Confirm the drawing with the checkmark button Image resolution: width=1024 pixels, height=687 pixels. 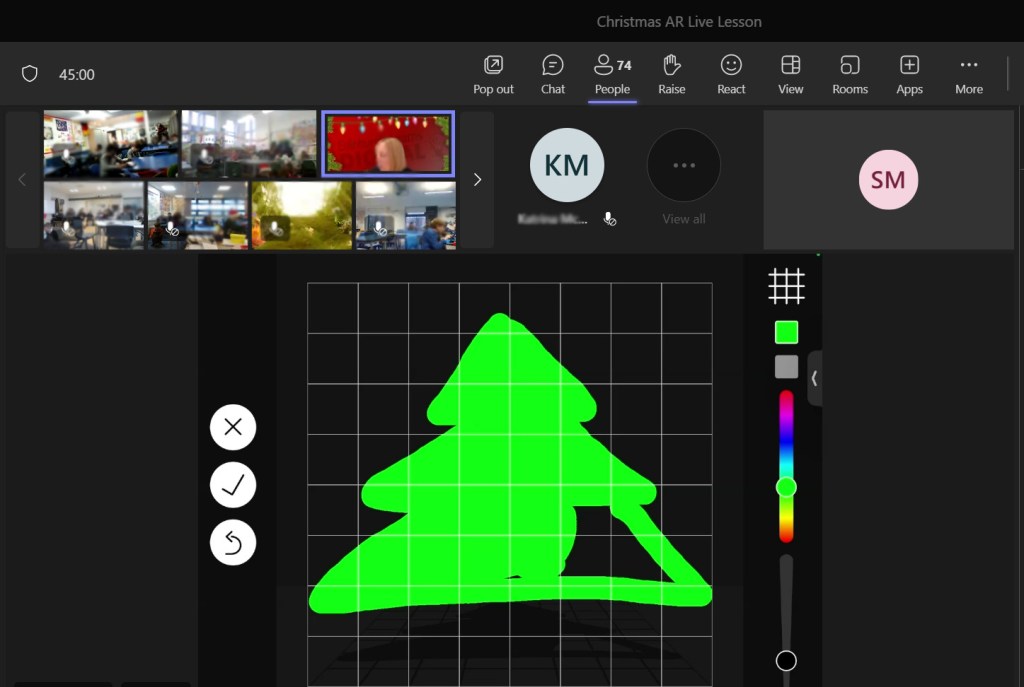[233, 485]
